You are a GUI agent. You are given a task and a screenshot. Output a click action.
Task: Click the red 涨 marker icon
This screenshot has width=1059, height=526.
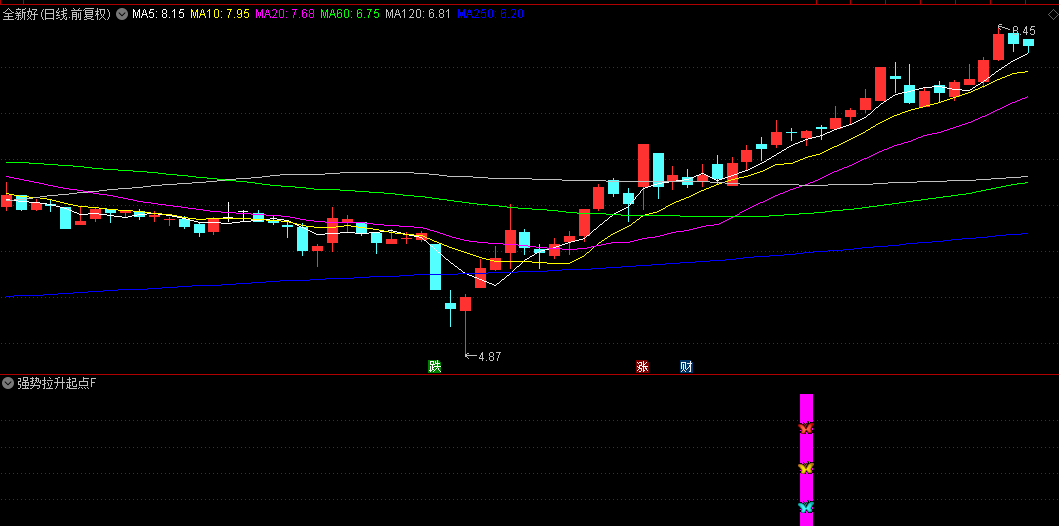click(642, 367)
